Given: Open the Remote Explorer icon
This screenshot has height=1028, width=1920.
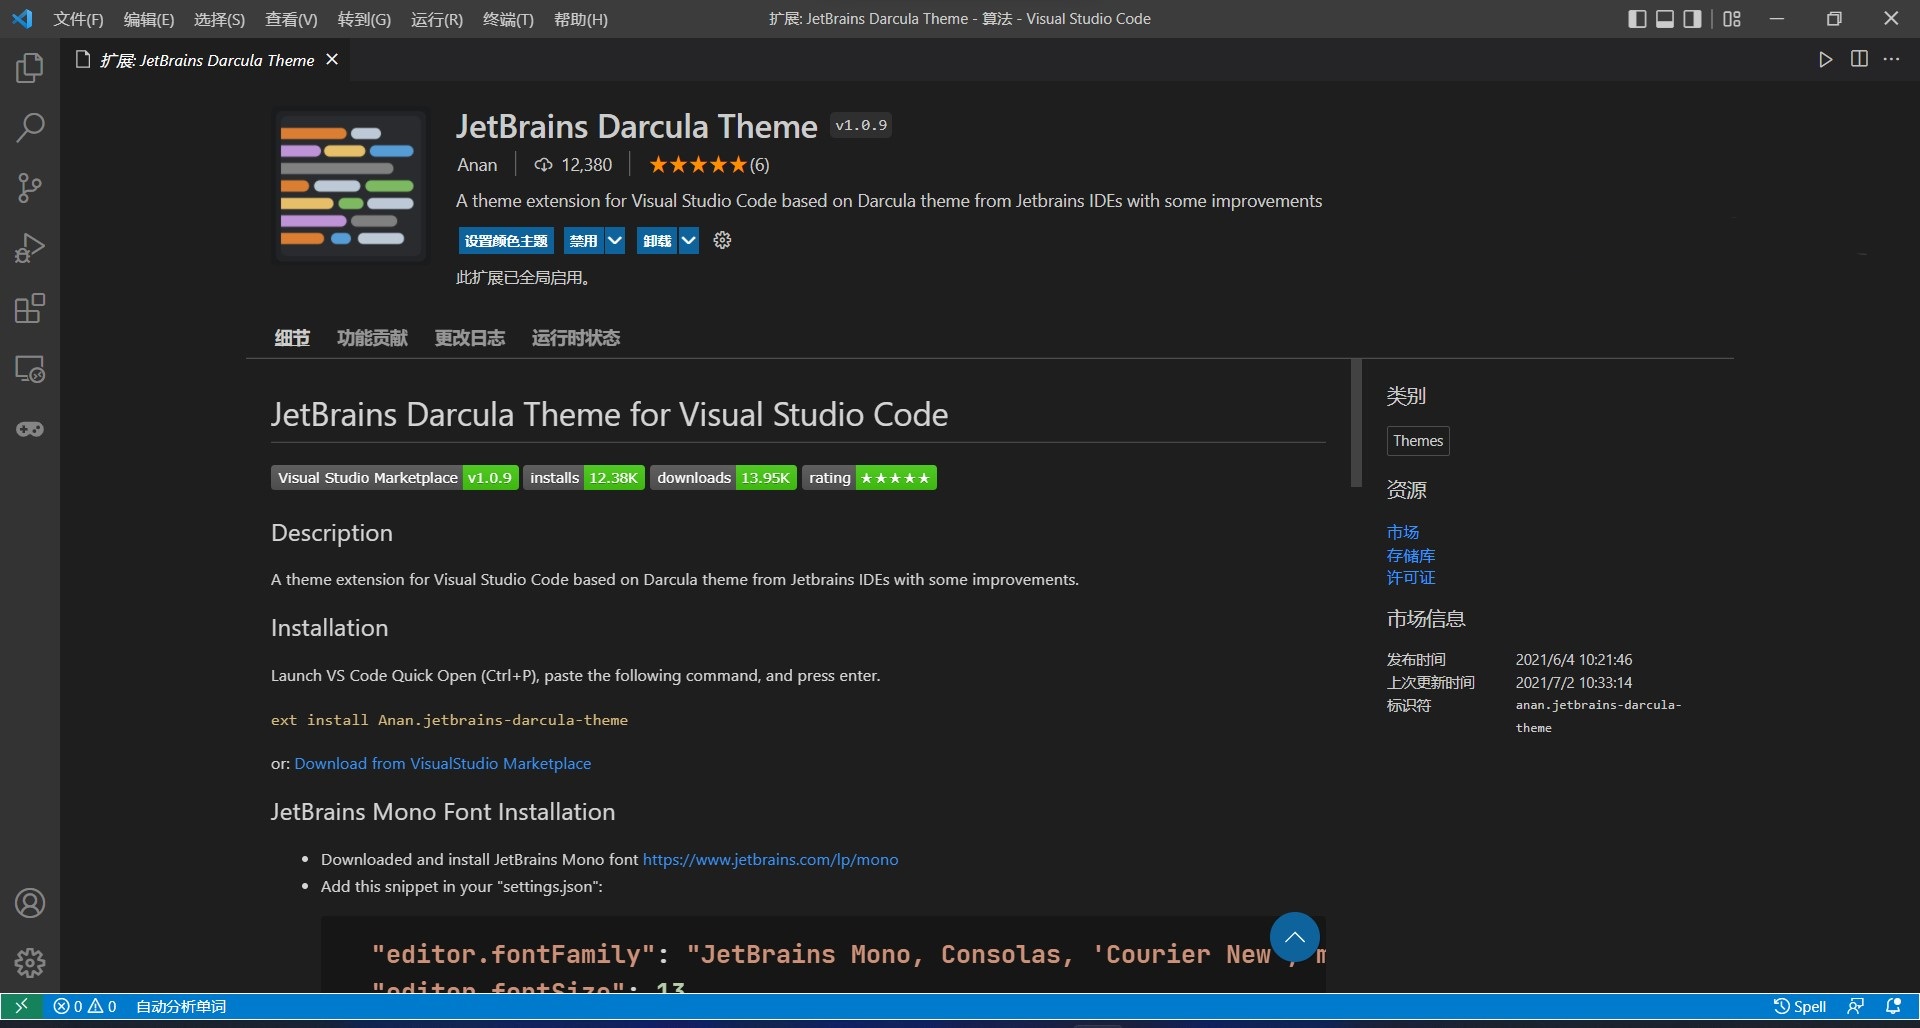Looking at the screenshot, I should (29, 369).
